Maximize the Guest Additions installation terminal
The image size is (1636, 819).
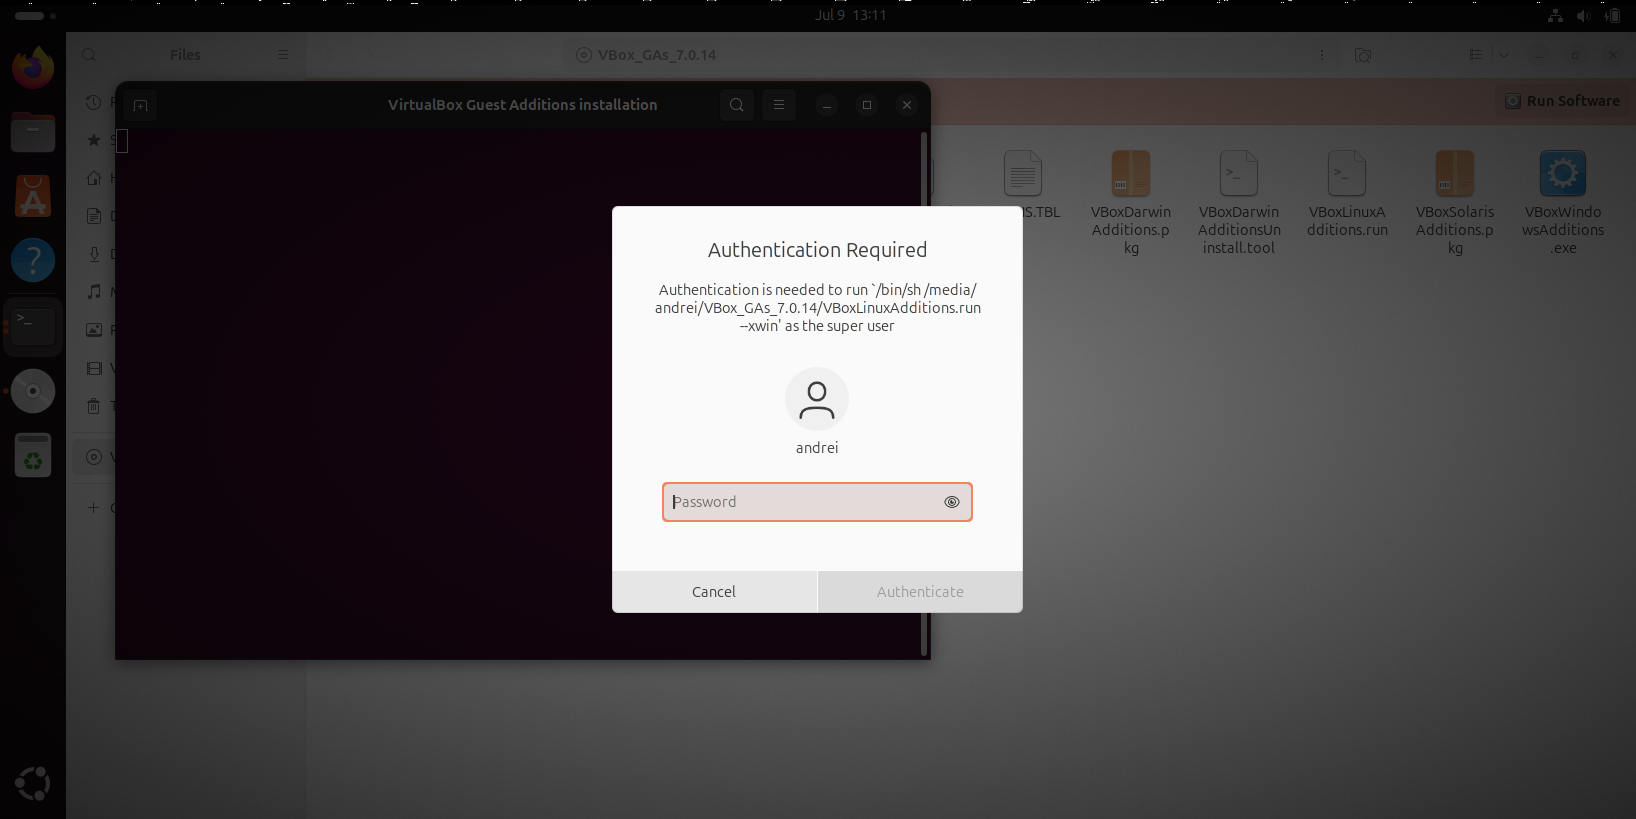click(867, 105)
